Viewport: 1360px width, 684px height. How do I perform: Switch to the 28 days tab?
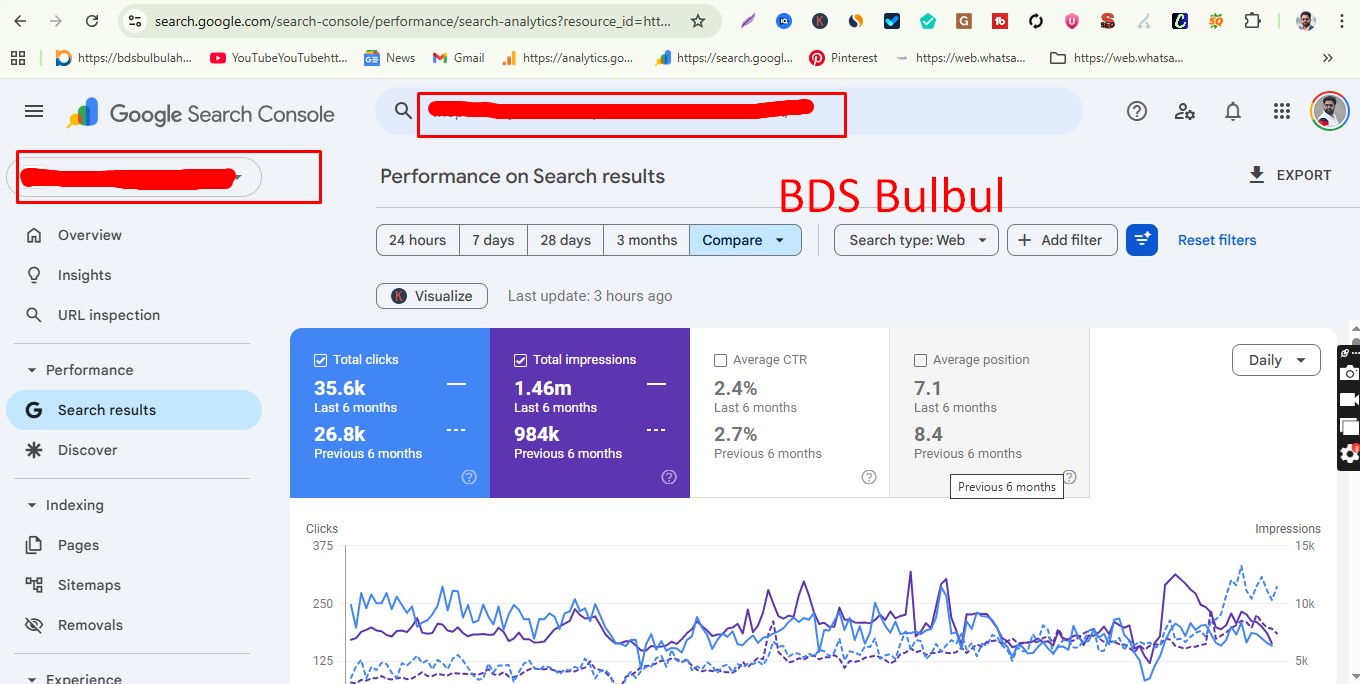point(565,240)
